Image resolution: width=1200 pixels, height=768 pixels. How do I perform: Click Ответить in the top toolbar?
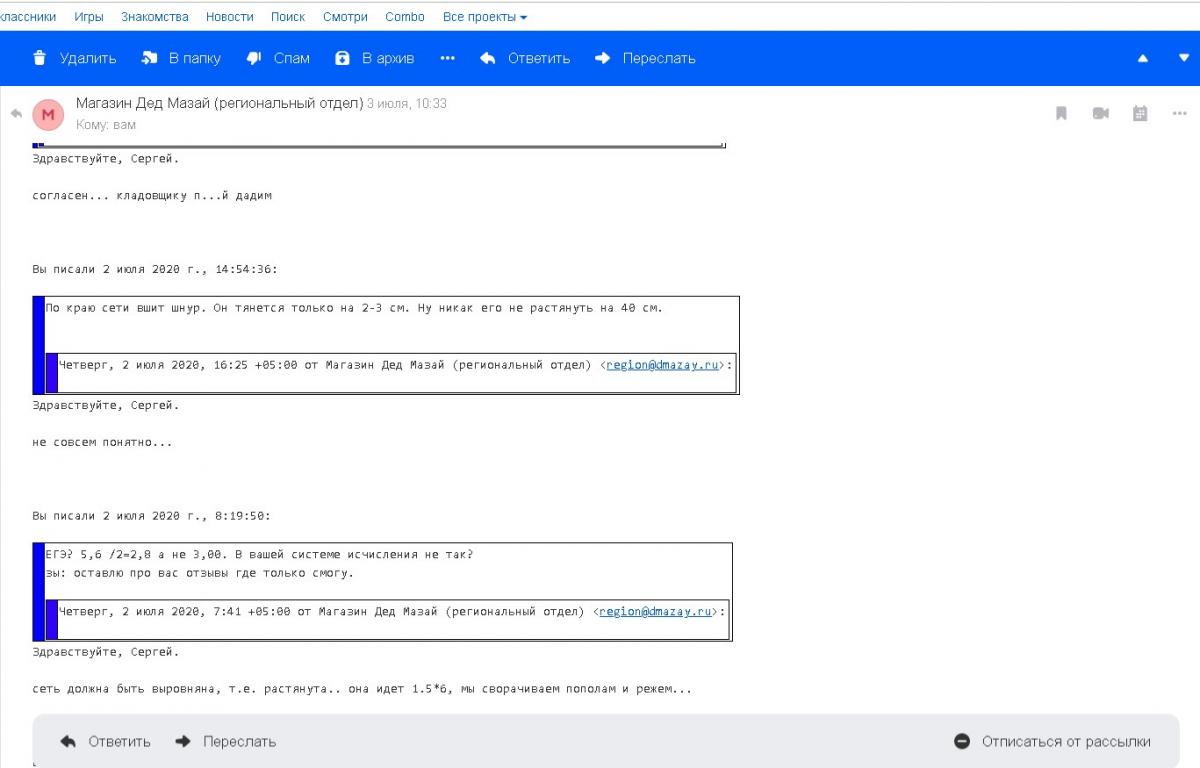pos(525,58)
